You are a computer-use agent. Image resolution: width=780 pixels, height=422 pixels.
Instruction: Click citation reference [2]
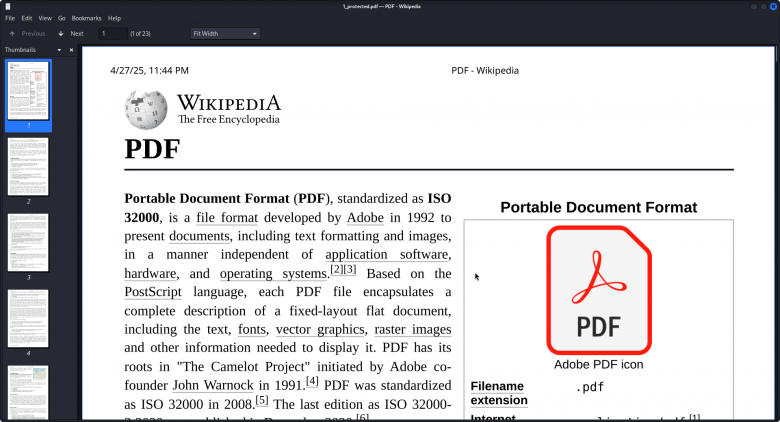tap(337, 270)
